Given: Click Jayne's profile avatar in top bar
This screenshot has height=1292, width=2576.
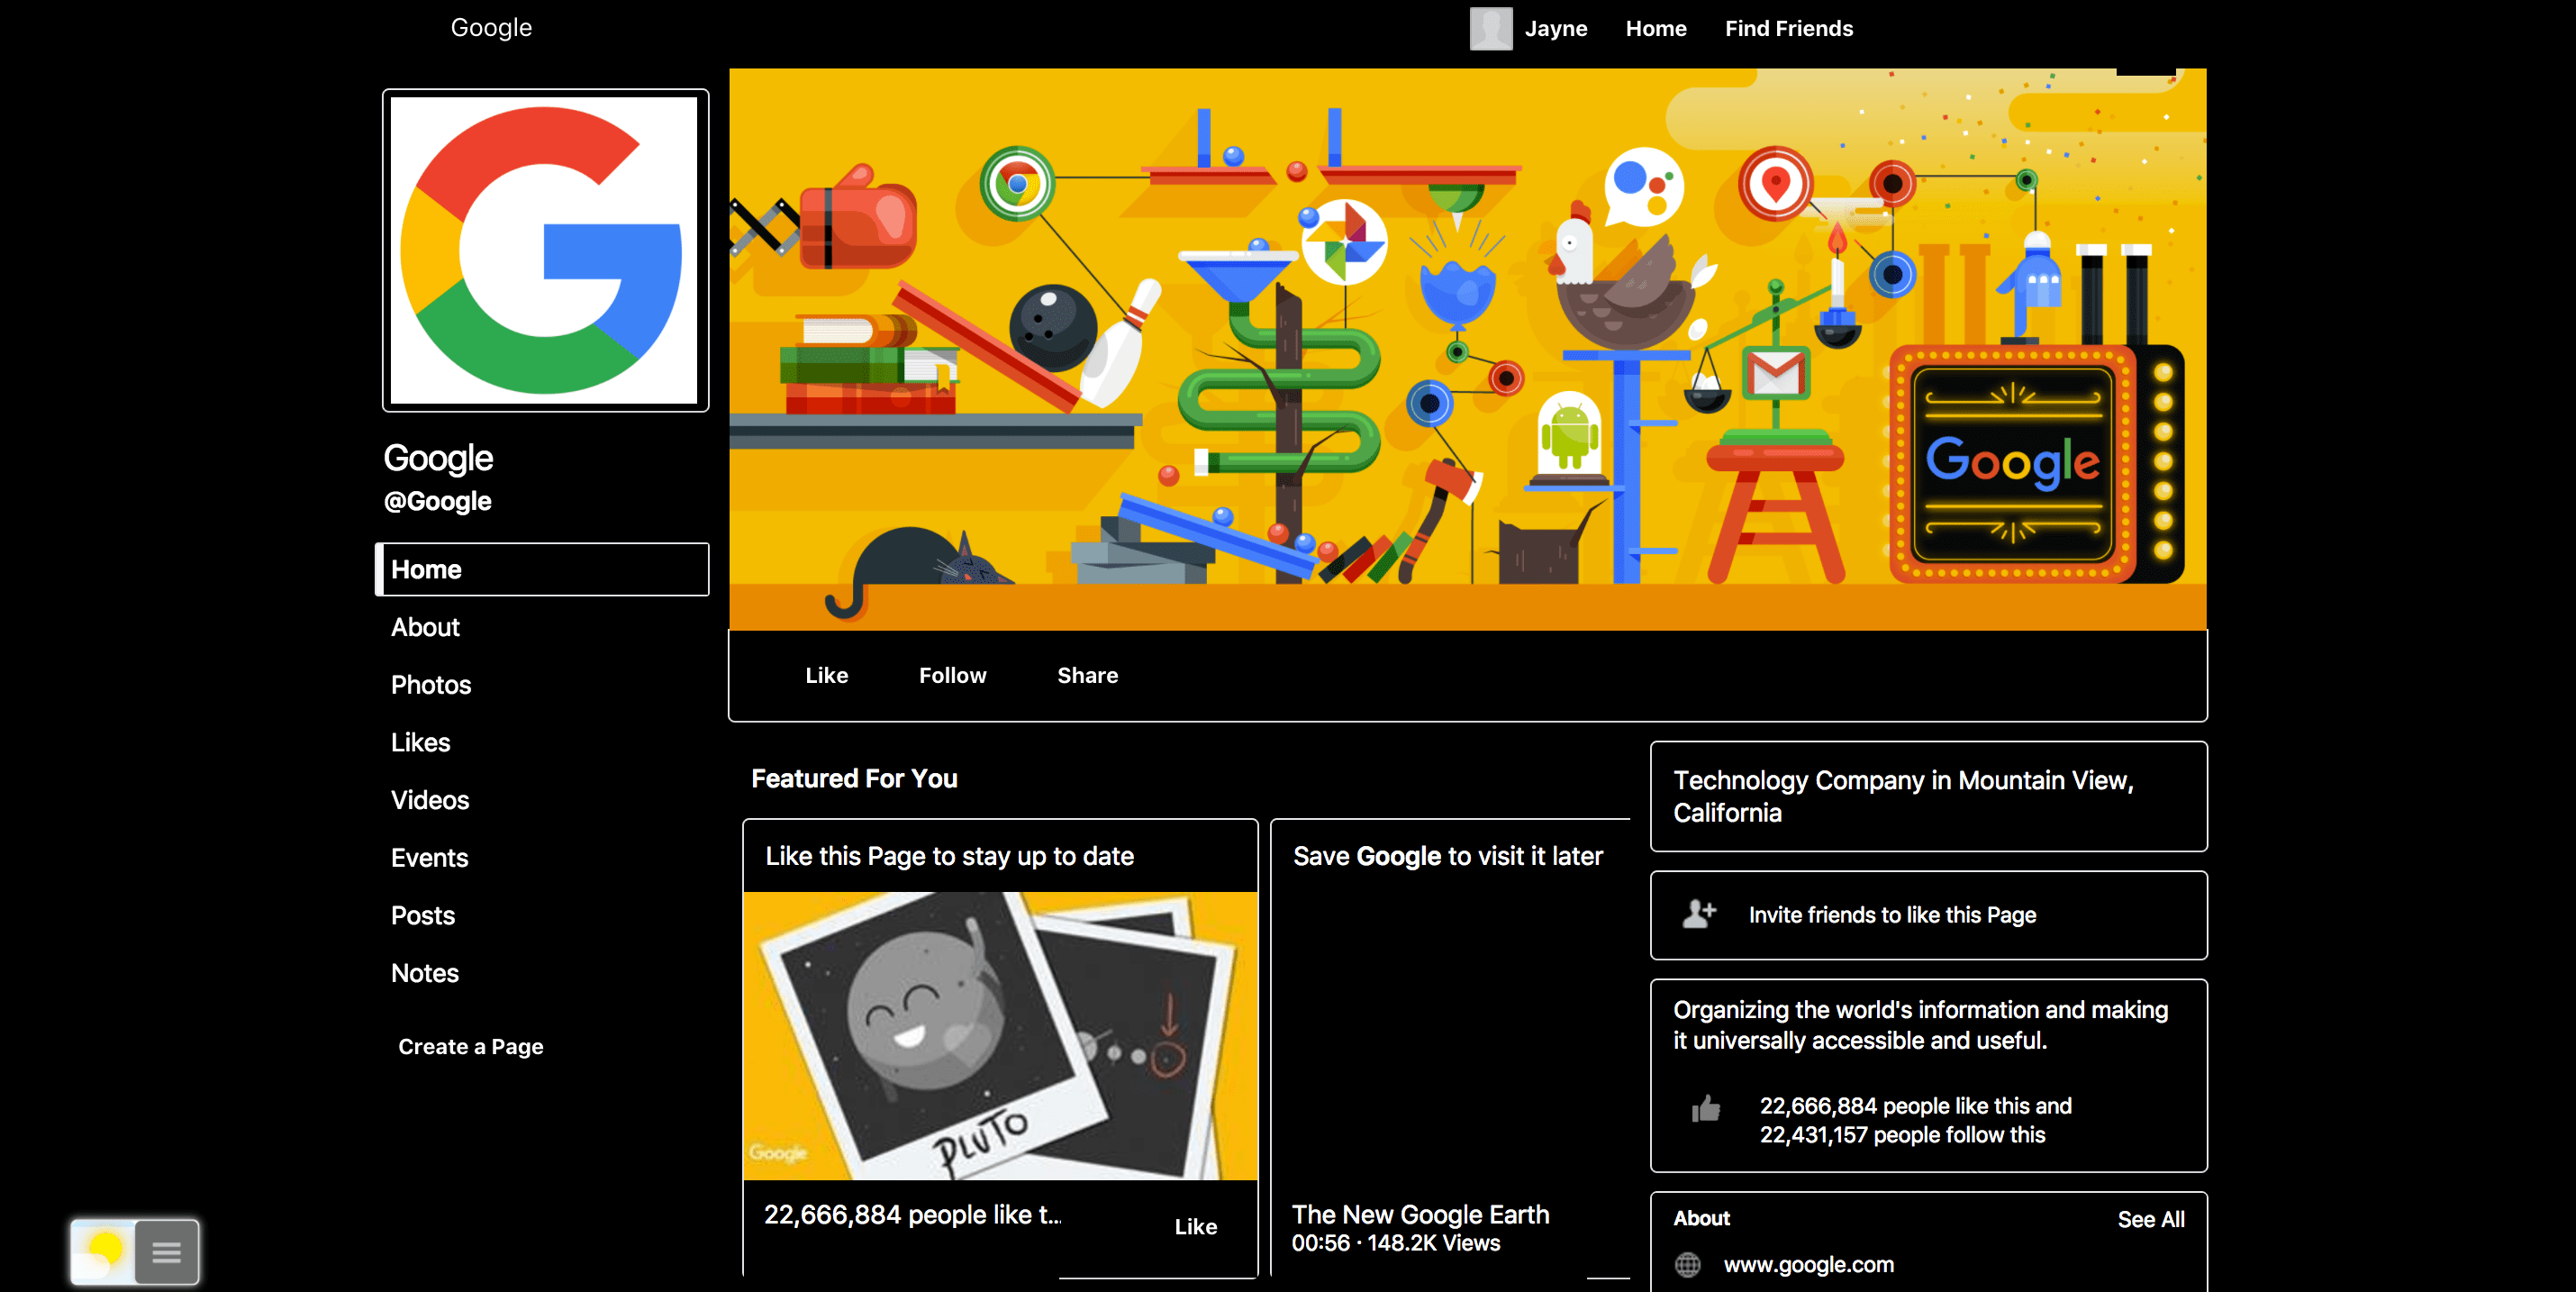Looking at the screenshot, I should 1490,28.
